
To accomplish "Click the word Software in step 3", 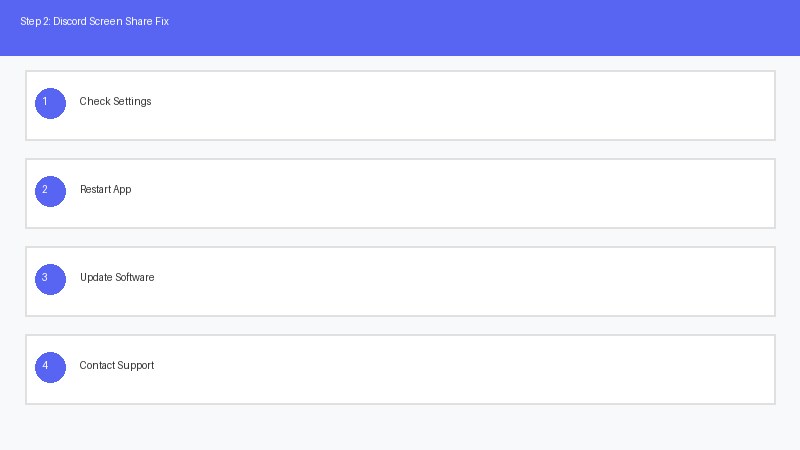I will tap(135, 278).
